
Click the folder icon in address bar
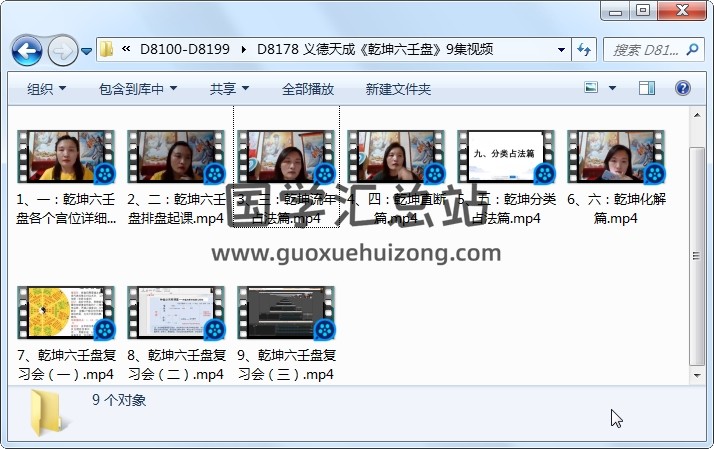(x=107, y=49)
